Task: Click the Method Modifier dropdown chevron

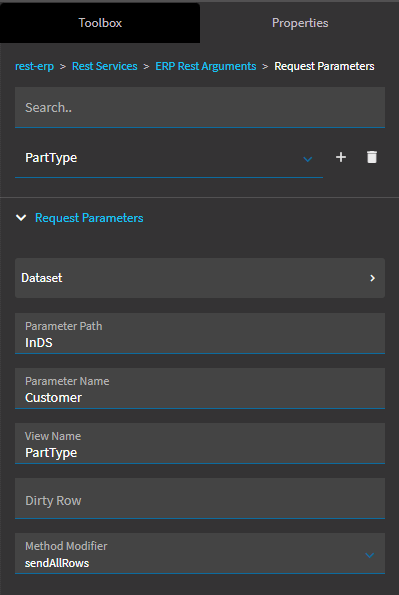Action: coord(369,555)
